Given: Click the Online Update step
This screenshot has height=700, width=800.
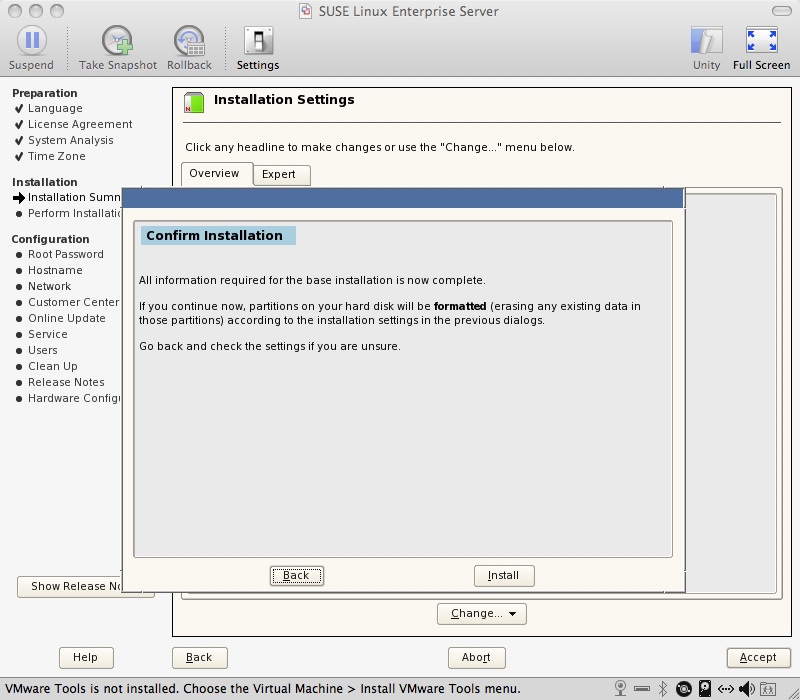Looking at the screenshot, I should click(67, 318).
